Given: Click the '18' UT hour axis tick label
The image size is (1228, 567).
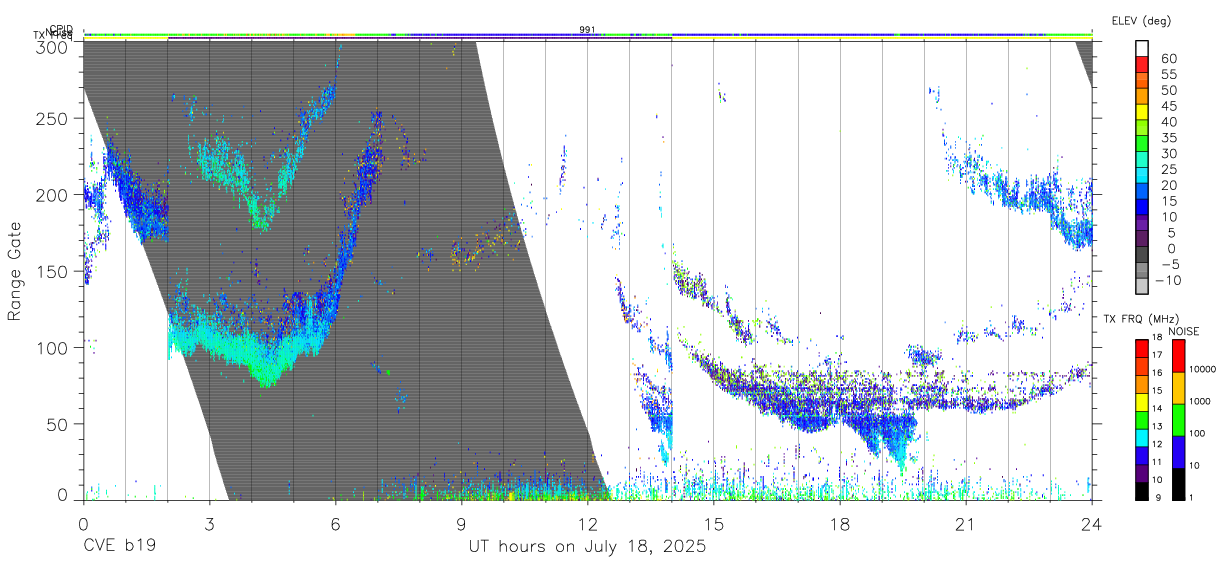Looking at the screenshot, I should 840,524.
